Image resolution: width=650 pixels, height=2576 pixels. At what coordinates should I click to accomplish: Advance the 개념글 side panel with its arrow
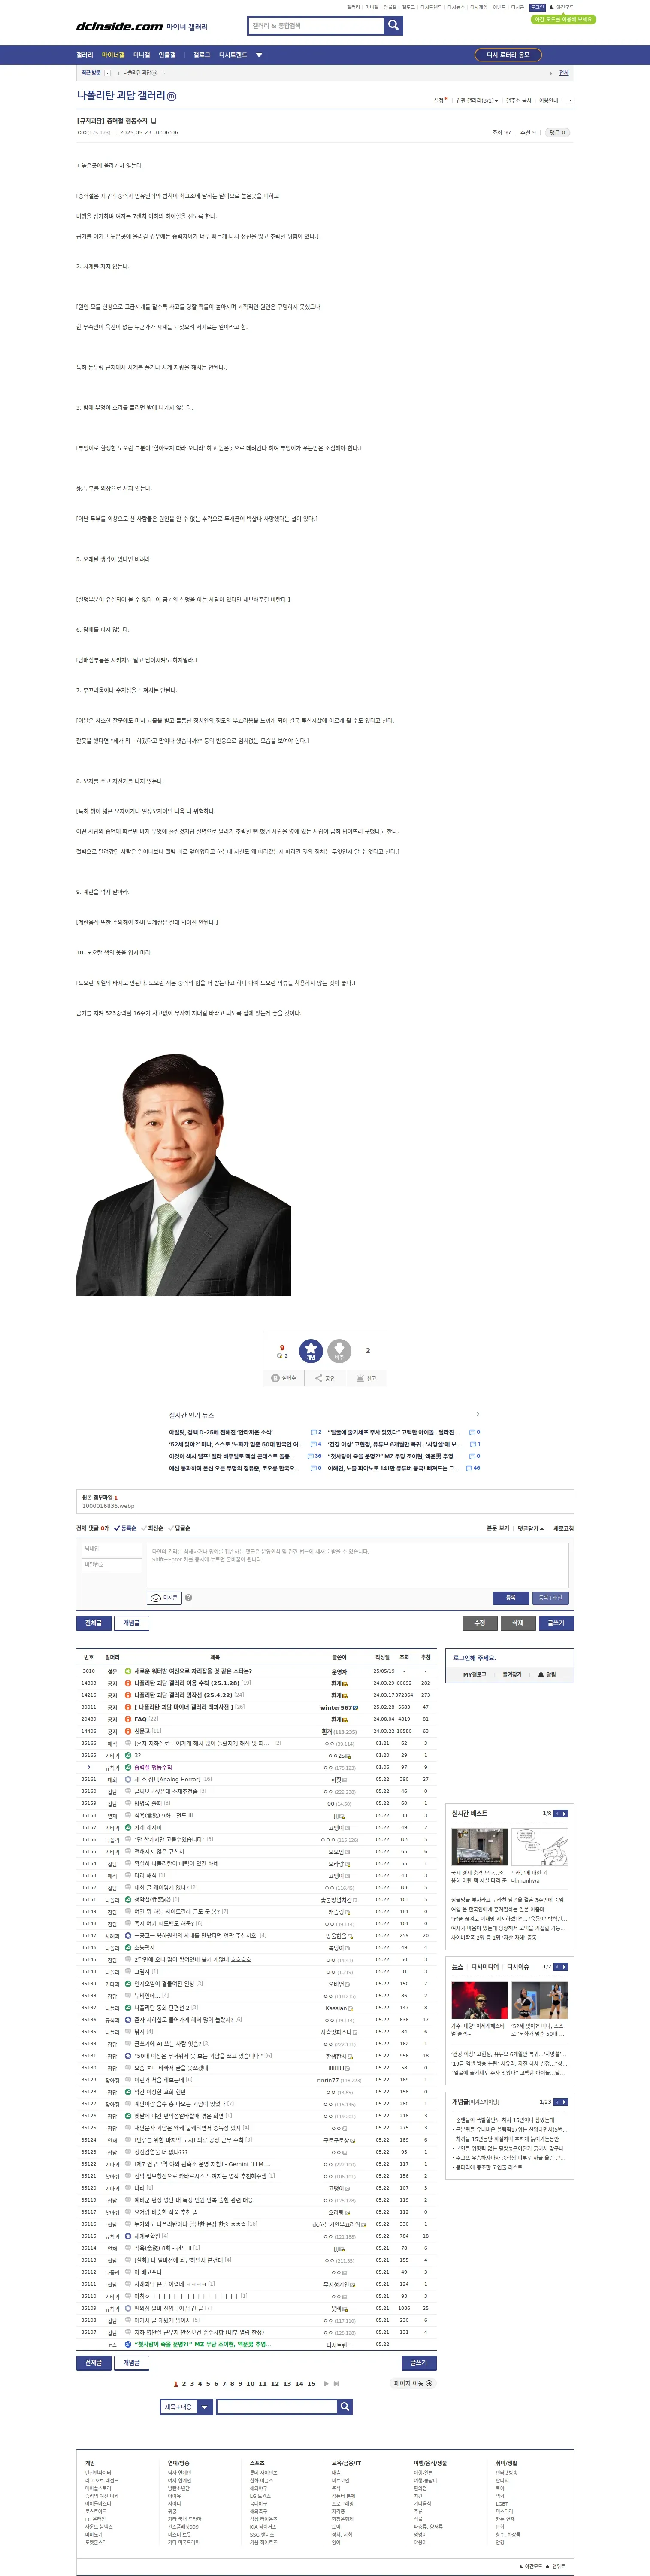tap(564, 2101)
